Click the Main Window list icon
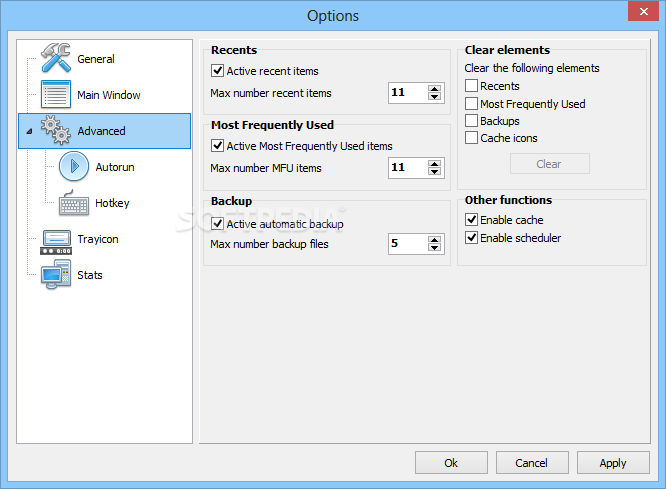The height and width of the screenshot is (489, 666). [x=56, y=94]
